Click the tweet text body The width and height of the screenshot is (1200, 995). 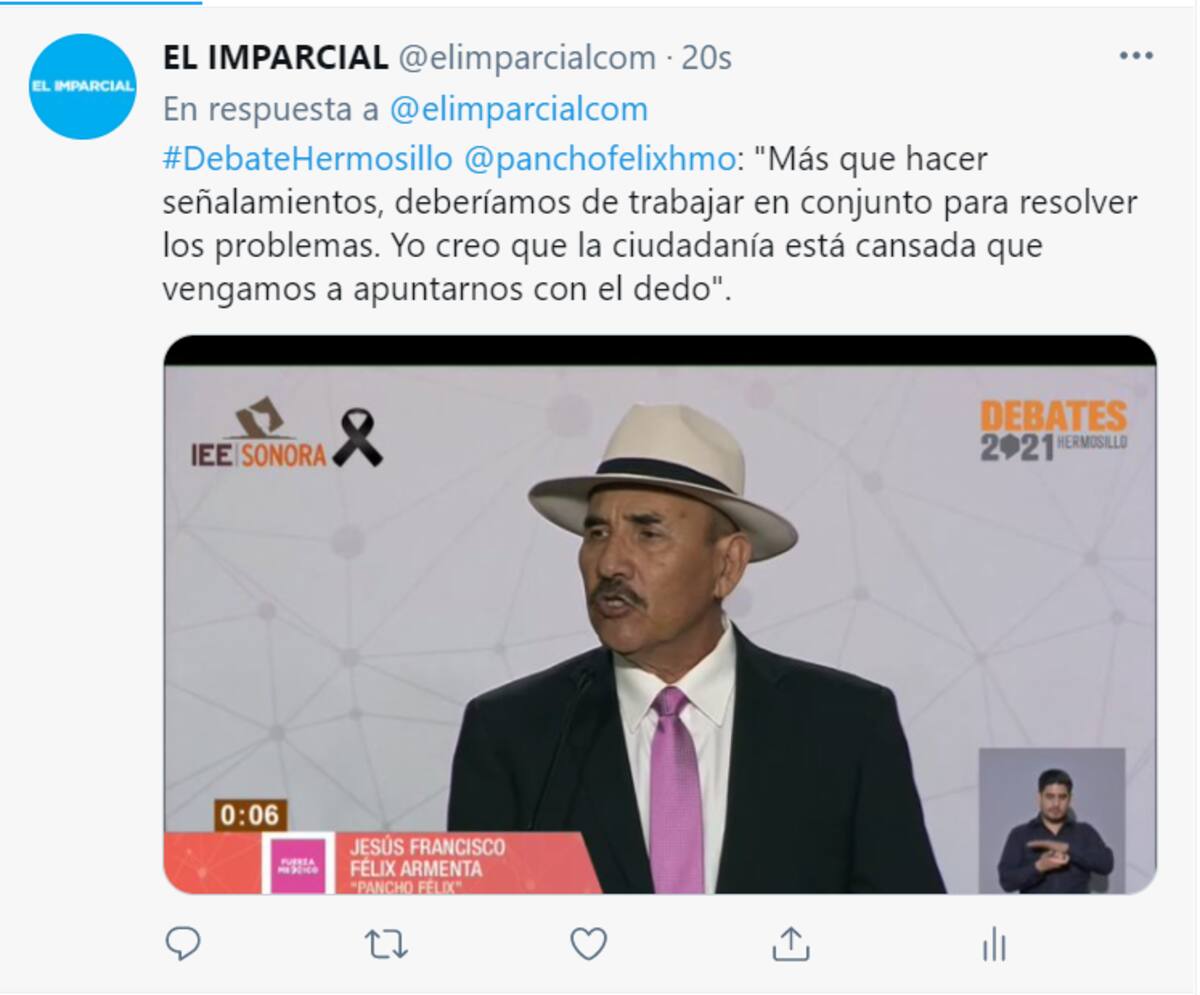click(650, 224)
